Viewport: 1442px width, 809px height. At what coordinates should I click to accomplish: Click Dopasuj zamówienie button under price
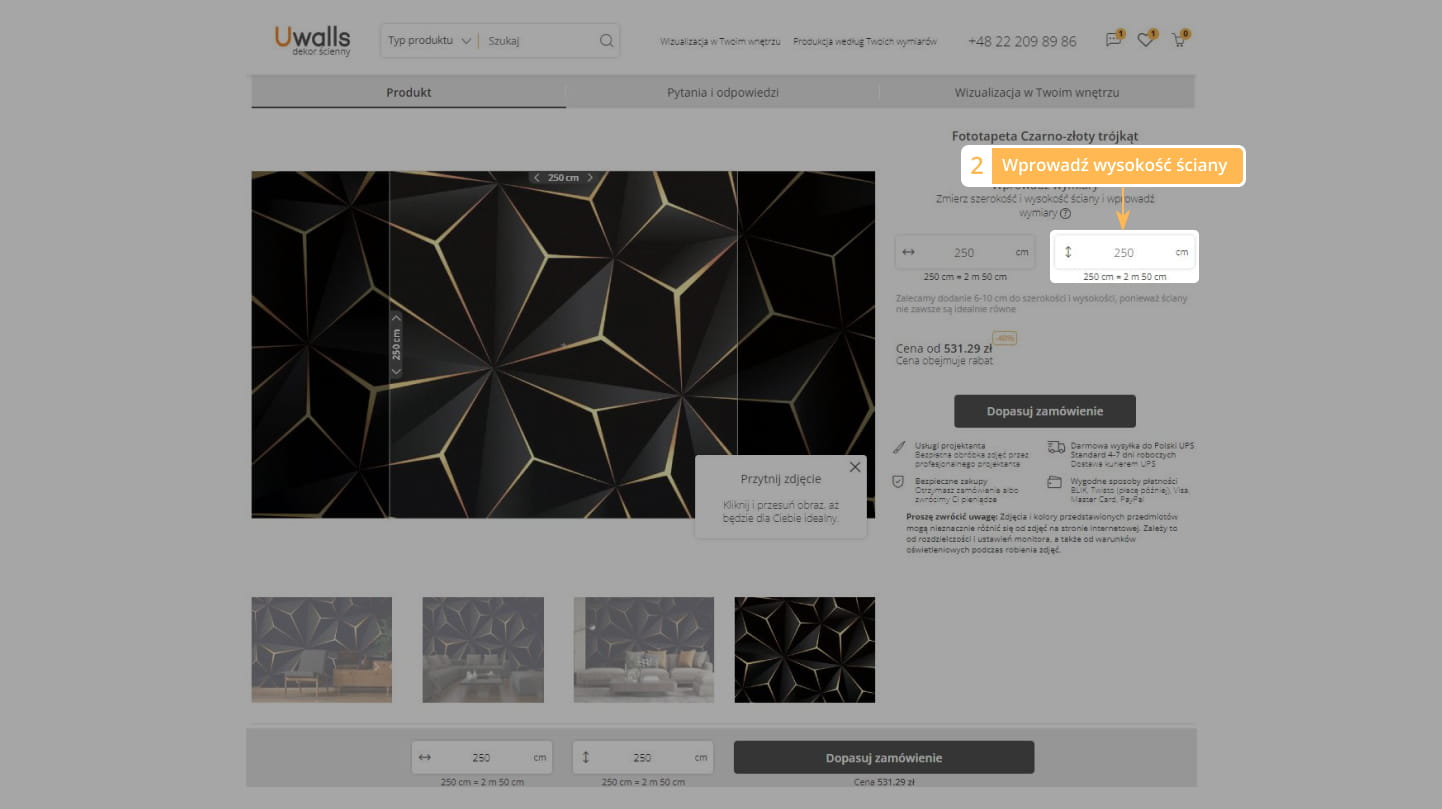pyautogui.click(x=1044, y=411)
